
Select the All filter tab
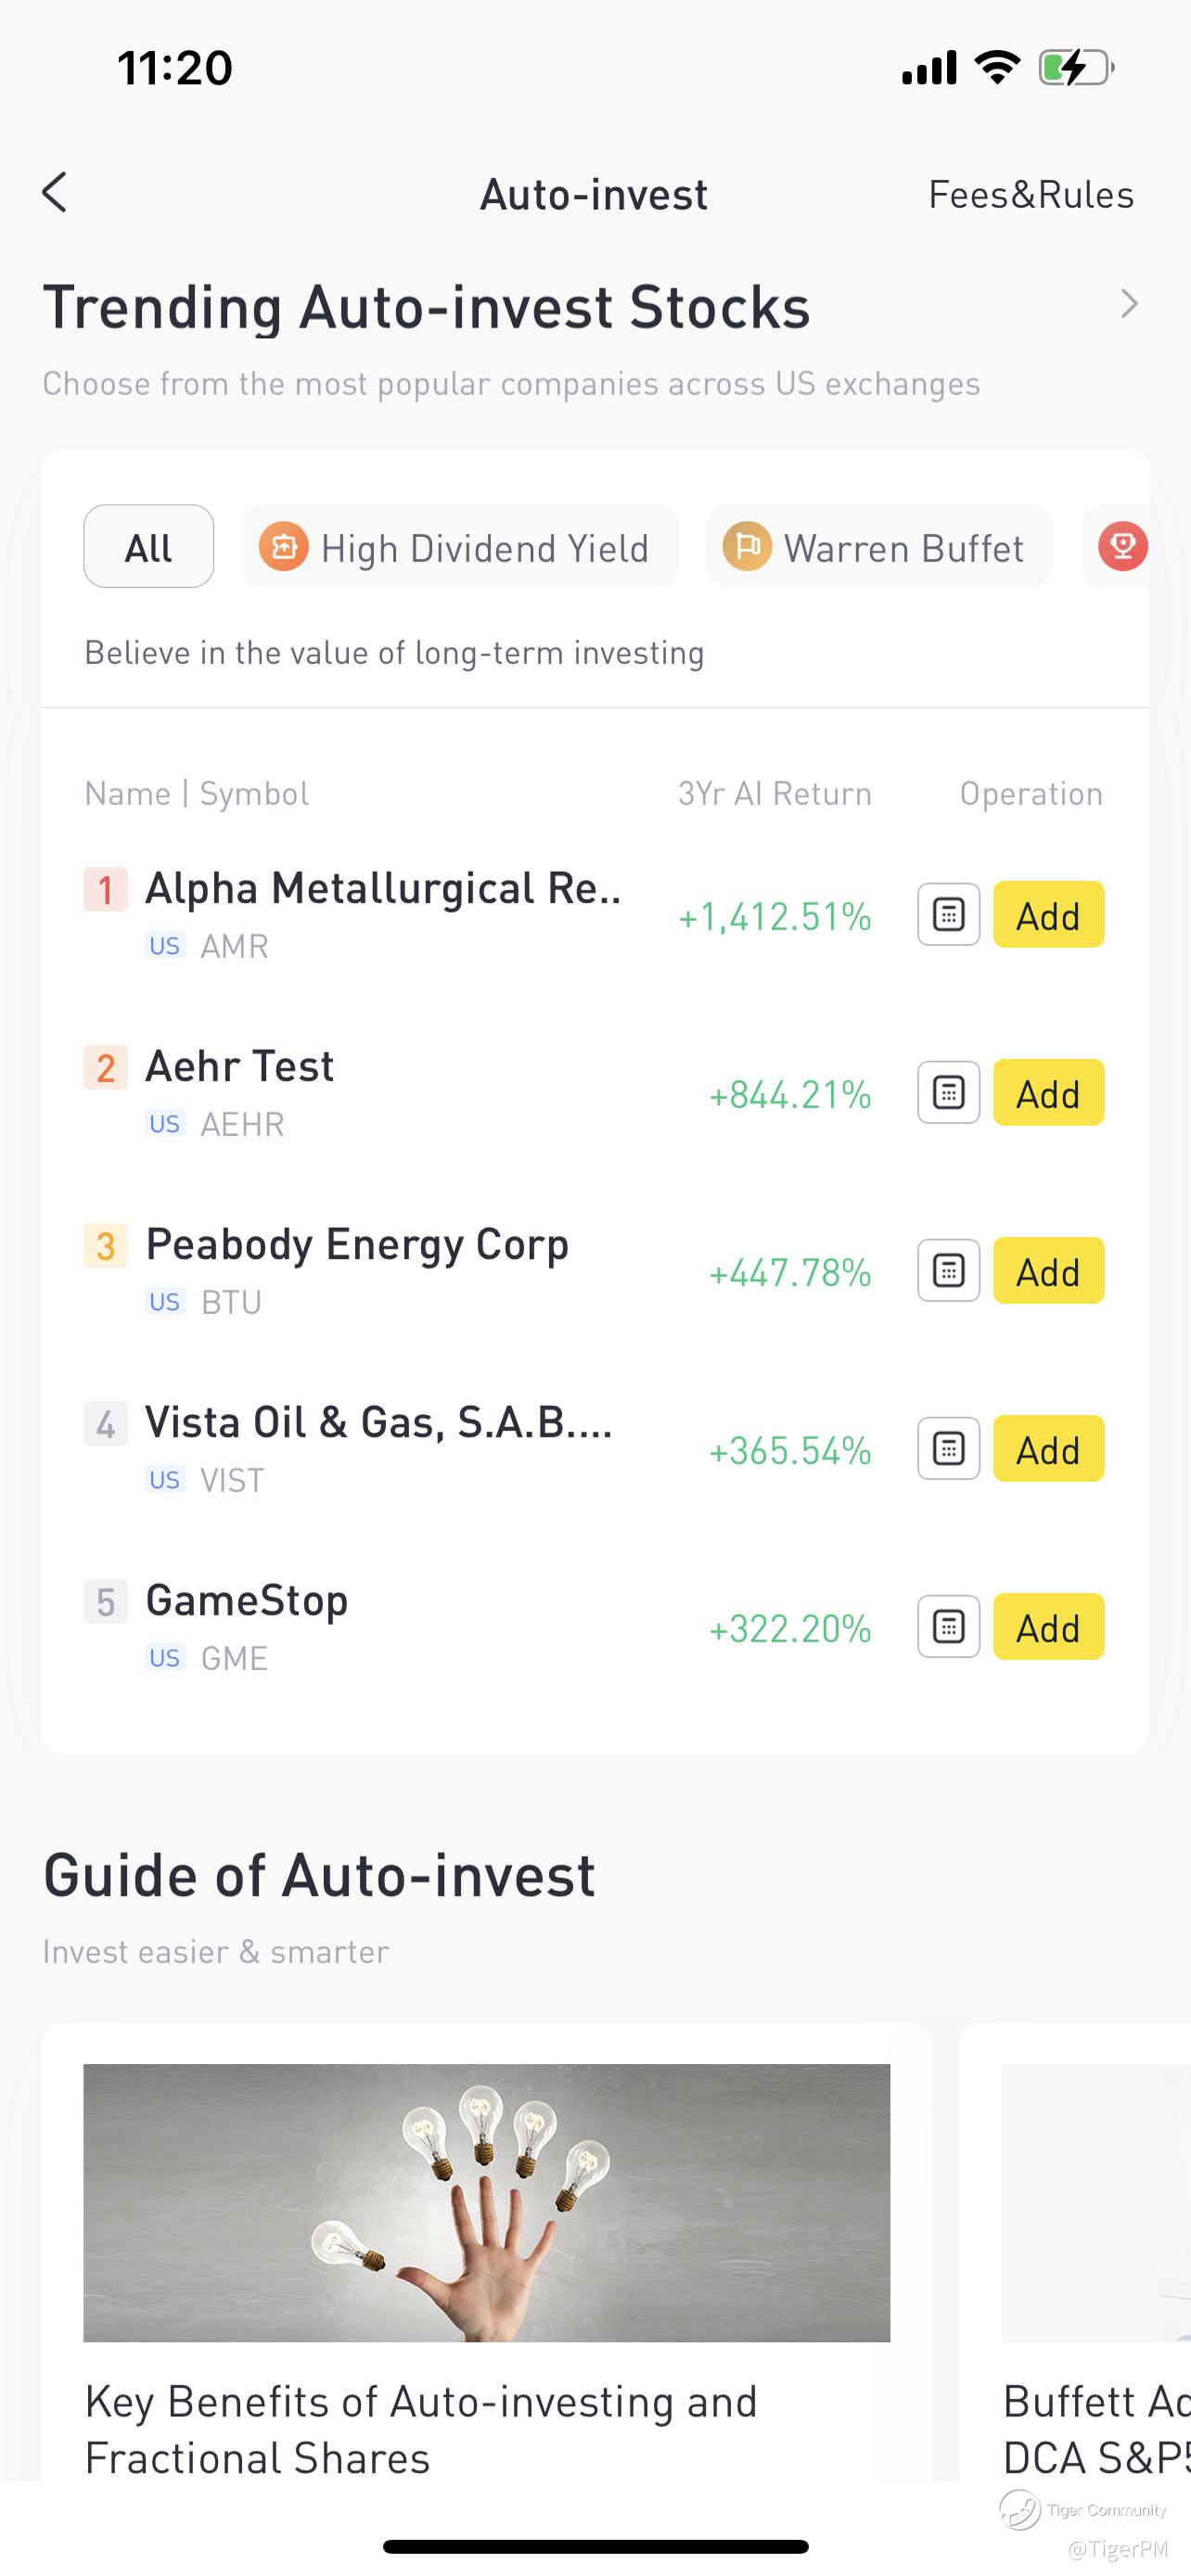pyautogui.click(x=148, y=547)
